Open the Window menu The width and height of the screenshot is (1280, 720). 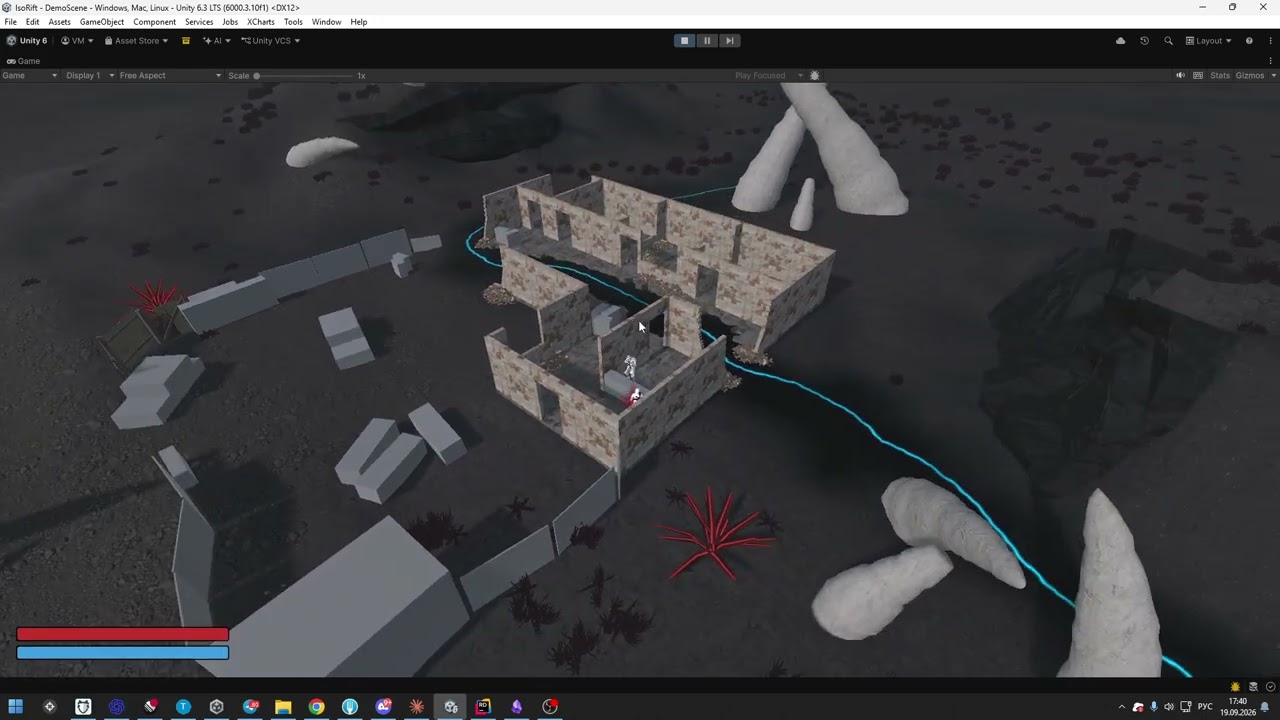(326, 22)
